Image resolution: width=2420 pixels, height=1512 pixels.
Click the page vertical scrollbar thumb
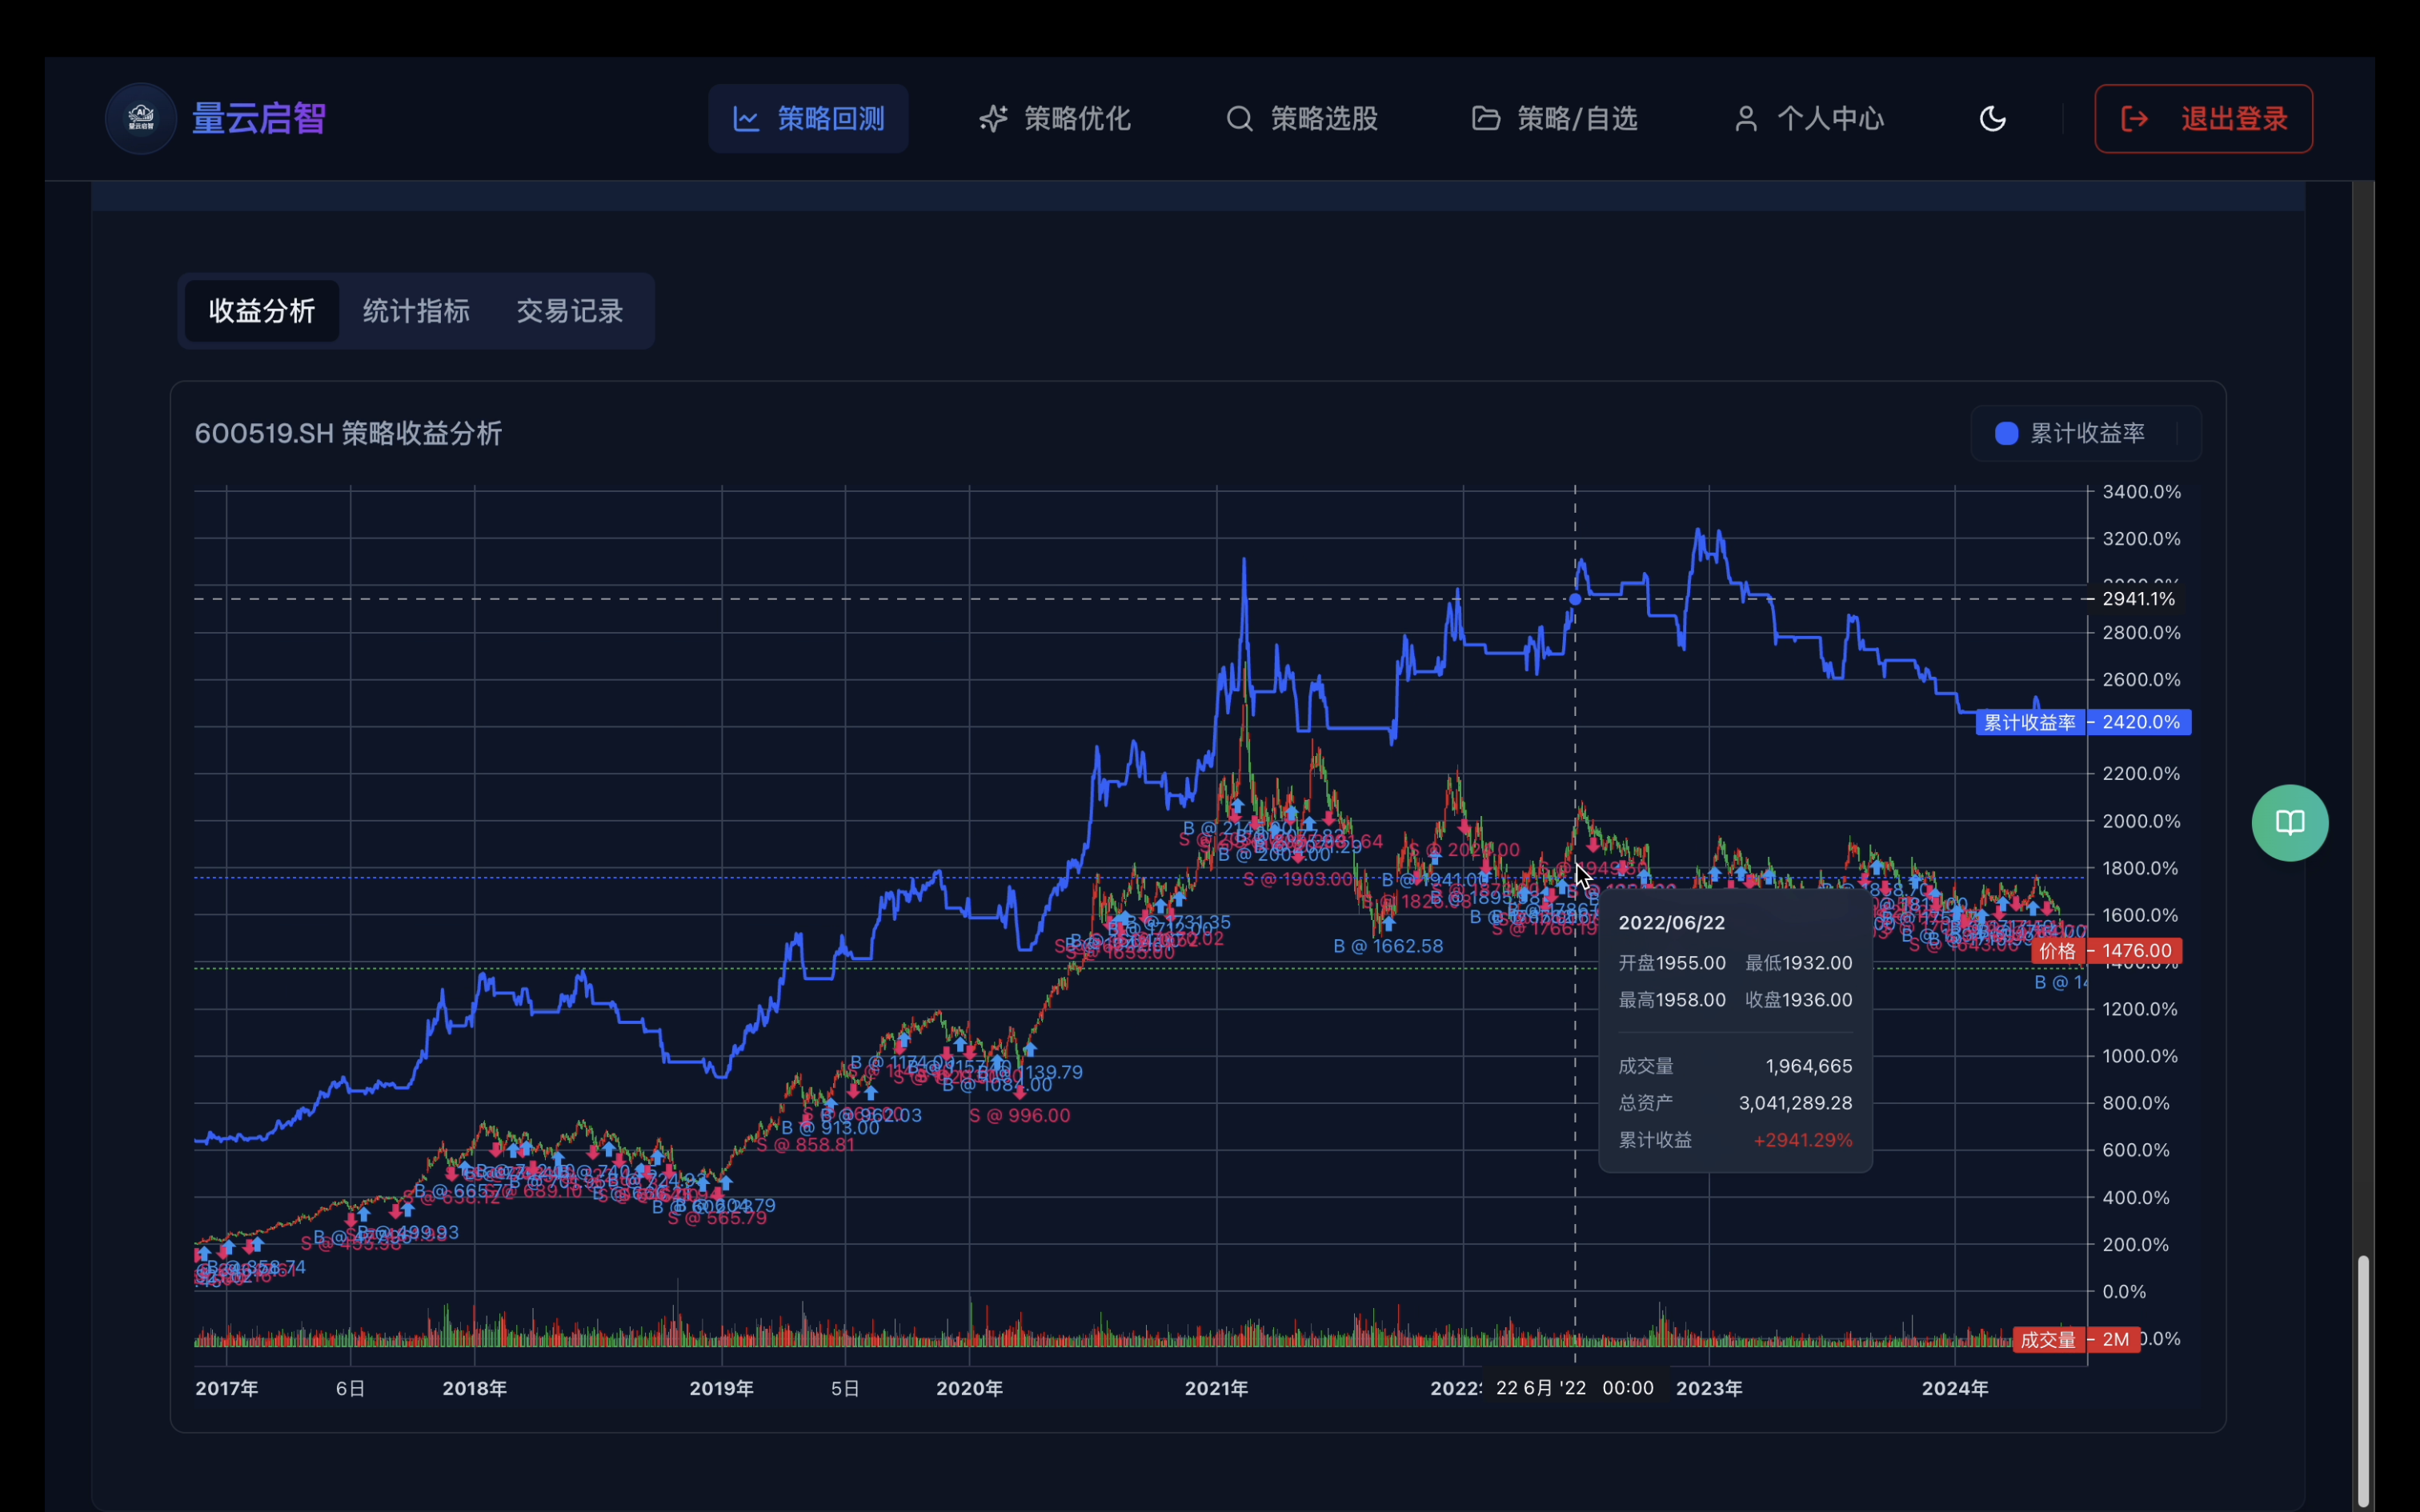point(2363,1380)
